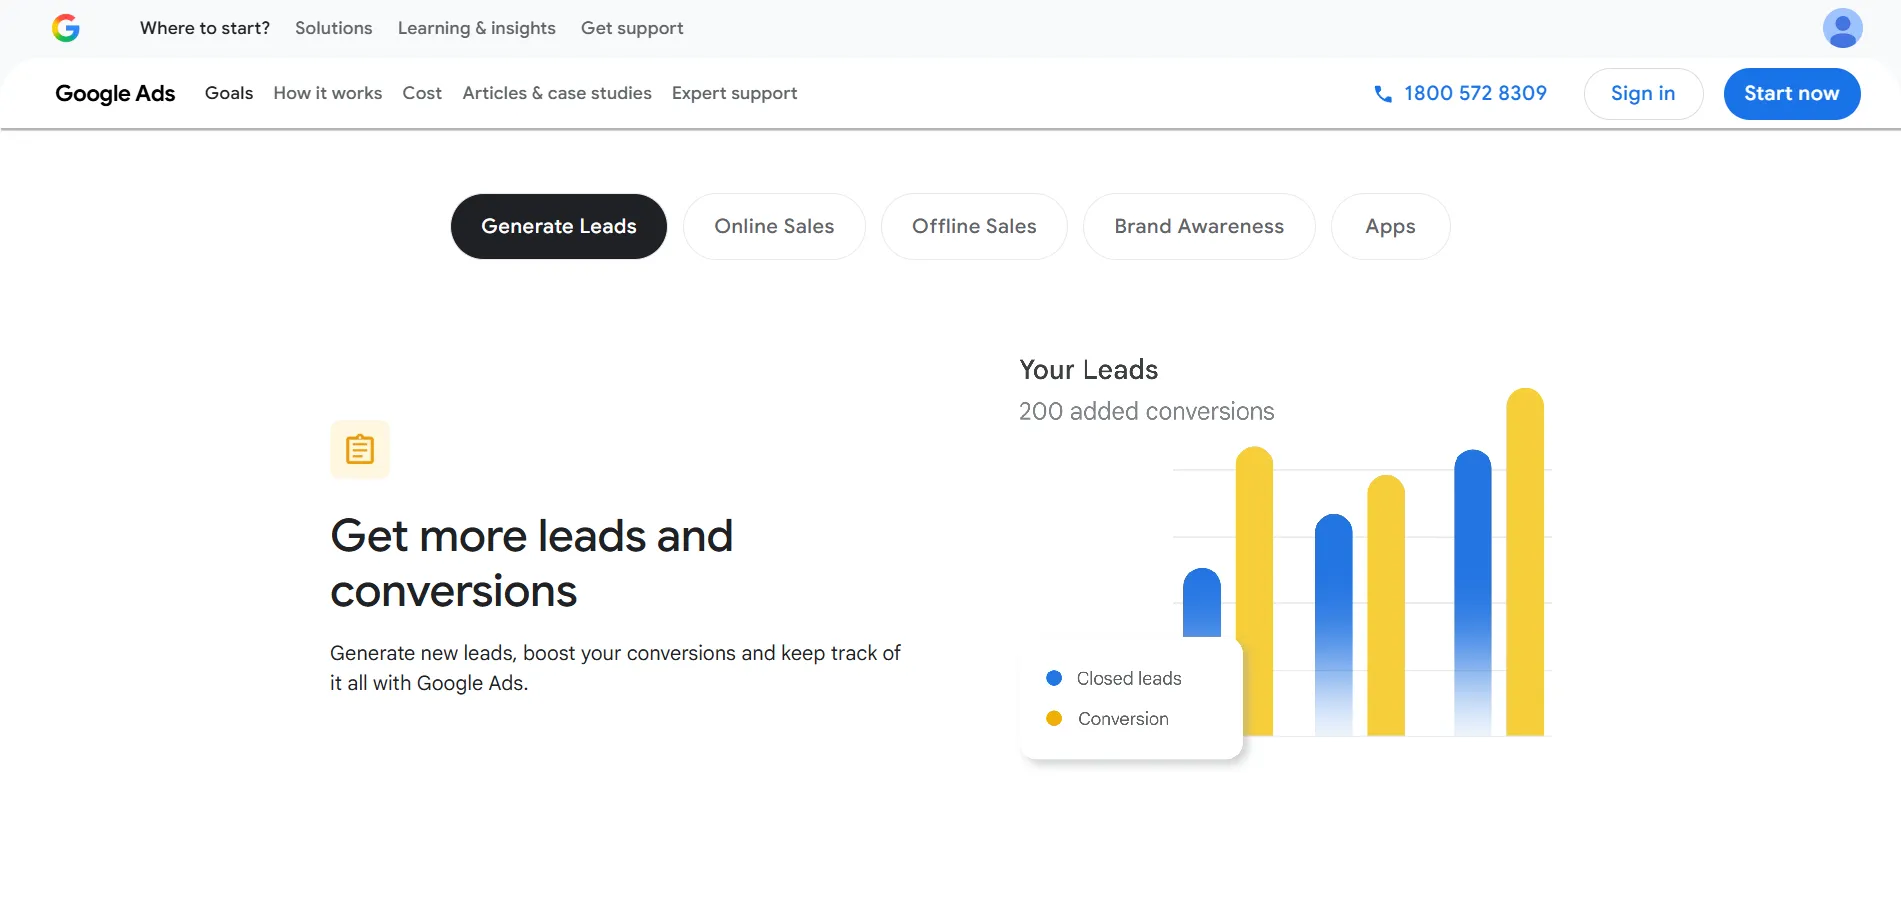Click the tallest yellow chart bar
The image size is (1901, 907).
tap(1525, 560)
